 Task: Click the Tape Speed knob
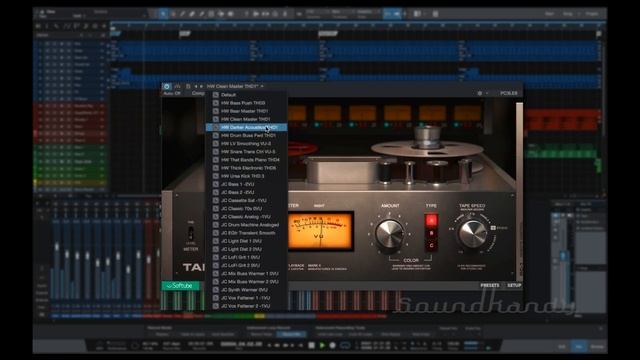472,234
